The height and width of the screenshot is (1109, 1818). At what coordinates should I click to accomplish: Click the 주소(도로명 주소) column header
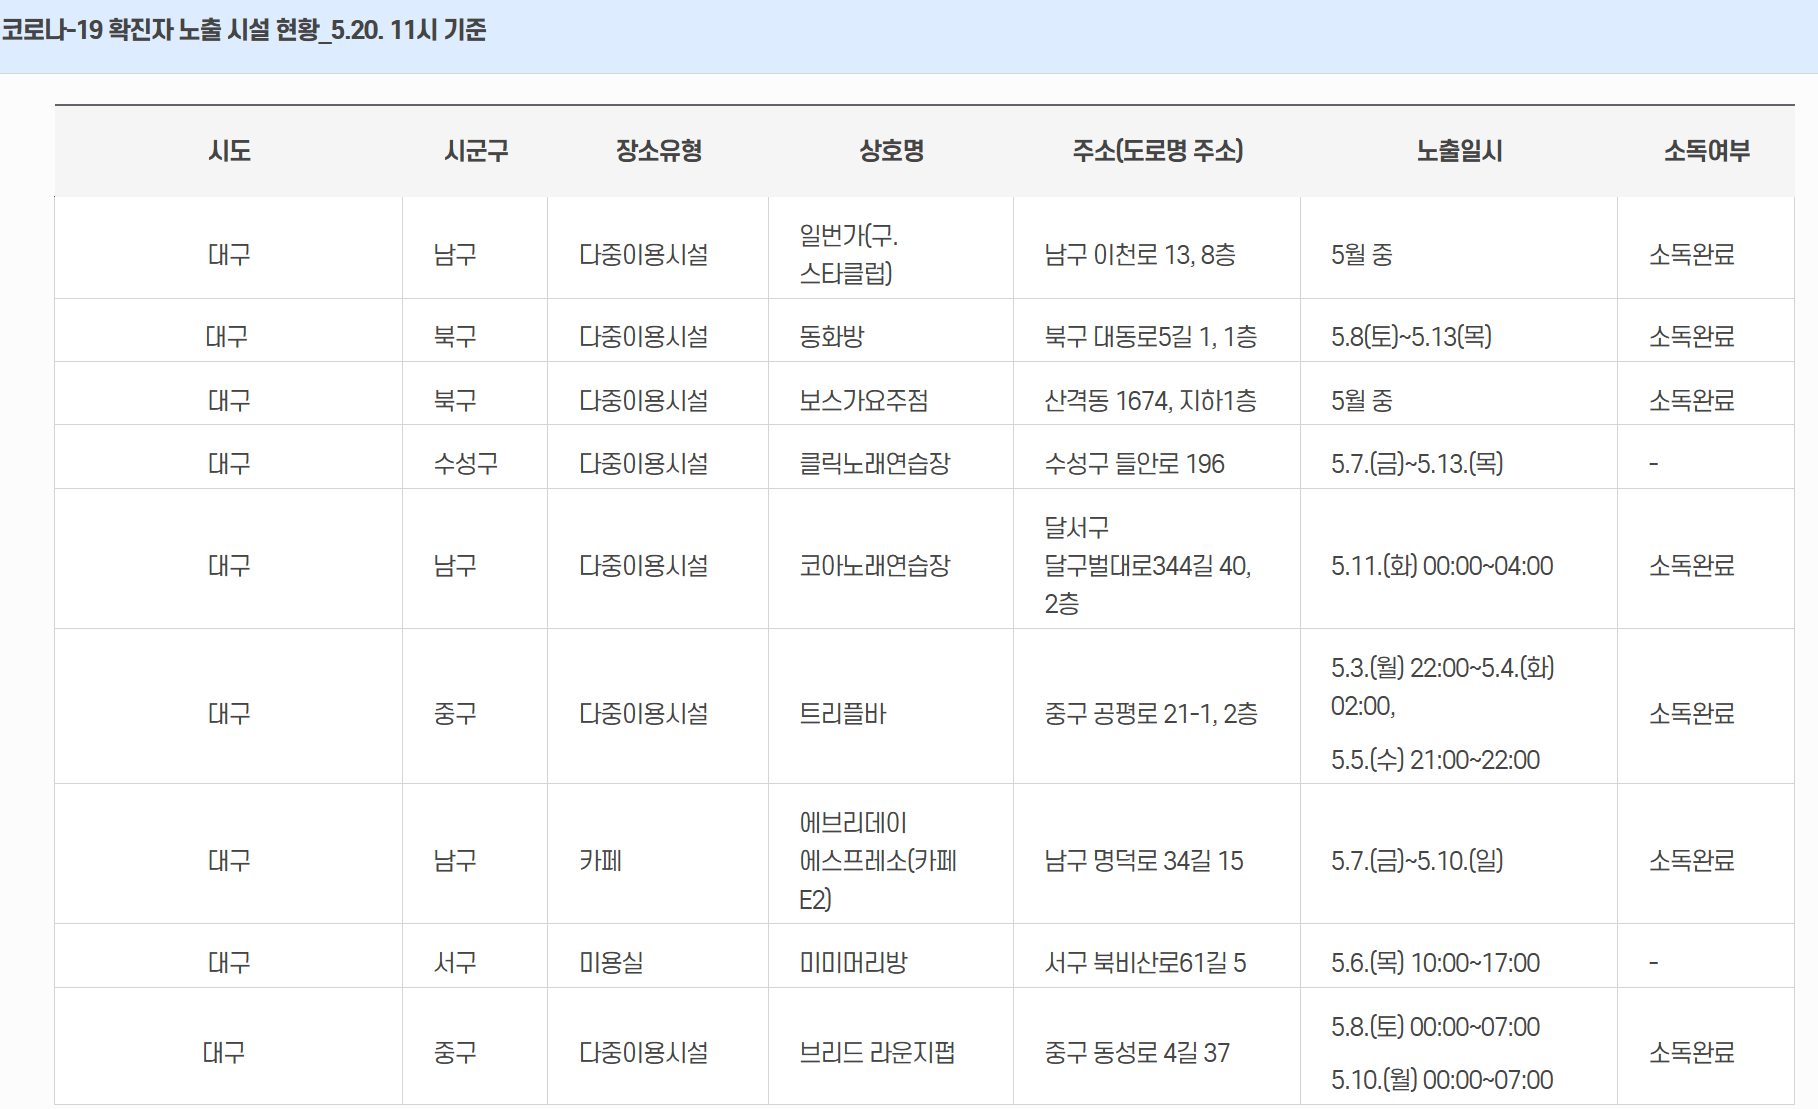(1157, 151)
